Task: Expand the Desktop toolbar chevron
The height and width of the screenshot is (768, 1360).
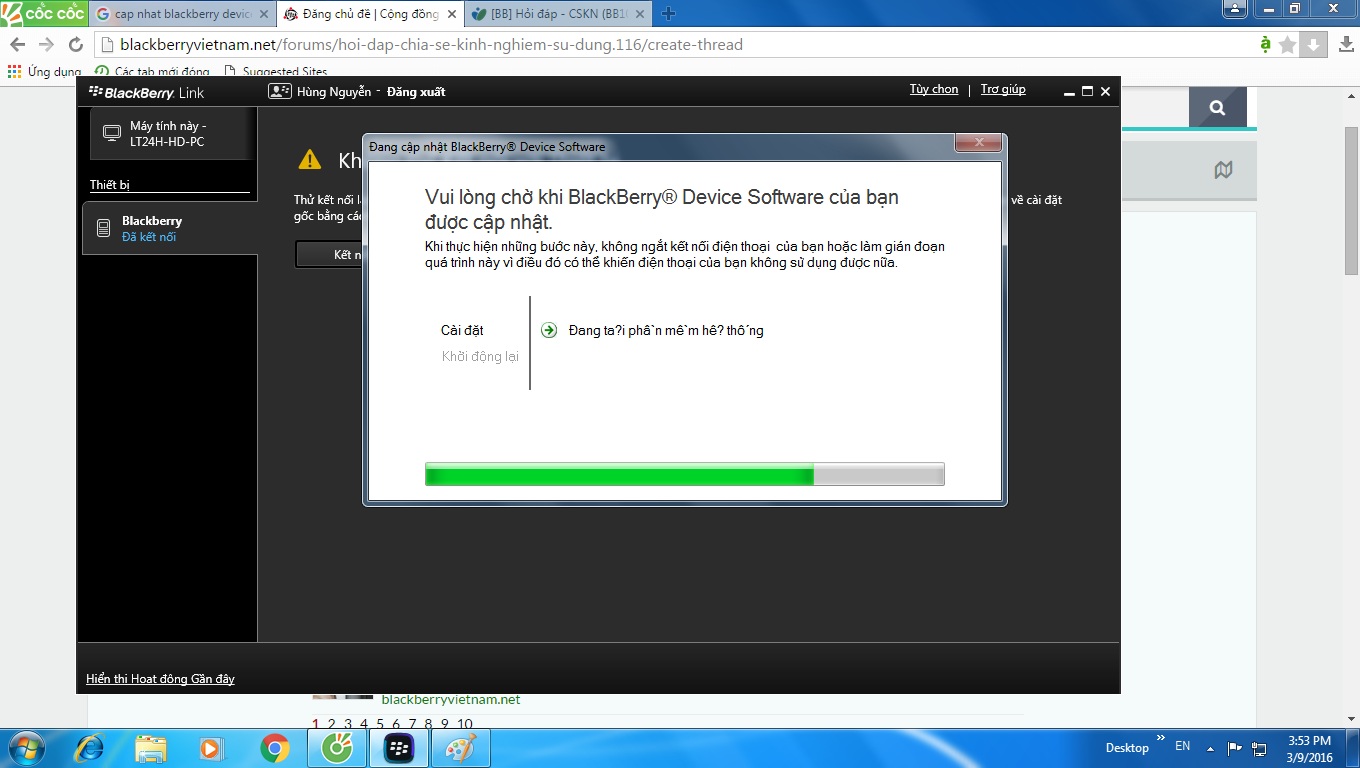Action: pyautogui.click(x=1161, y=739)
